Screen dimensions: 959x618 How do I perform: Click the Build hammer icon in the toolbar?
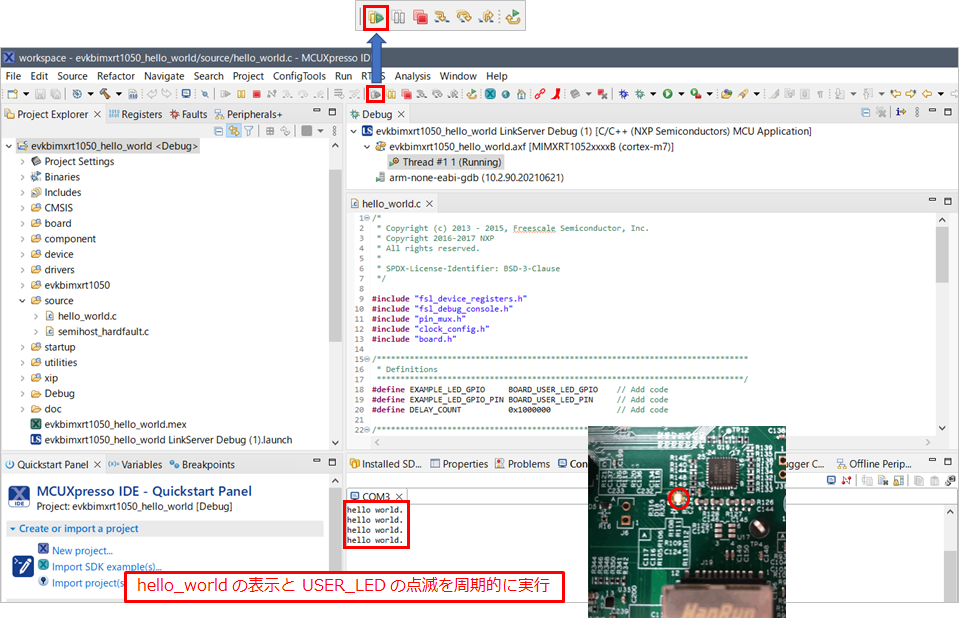[x=105, y=94]
